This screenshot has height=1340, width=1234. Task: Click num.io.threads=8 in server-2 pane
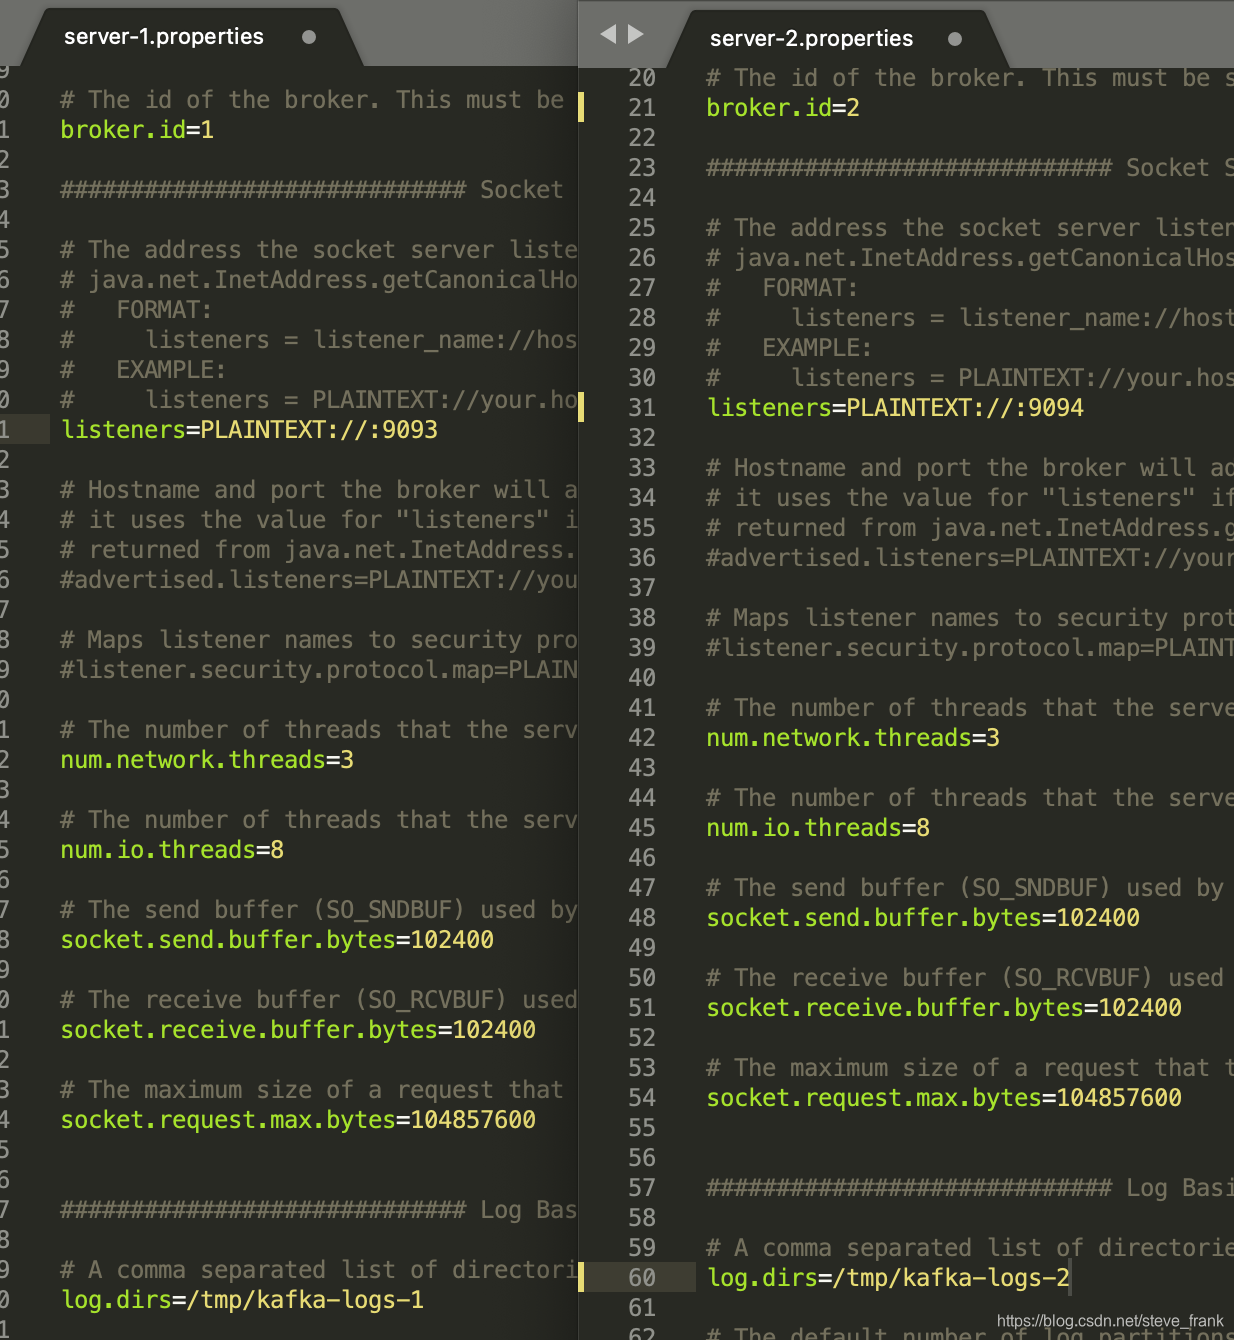pyautogui.click(x=818, y=828)
